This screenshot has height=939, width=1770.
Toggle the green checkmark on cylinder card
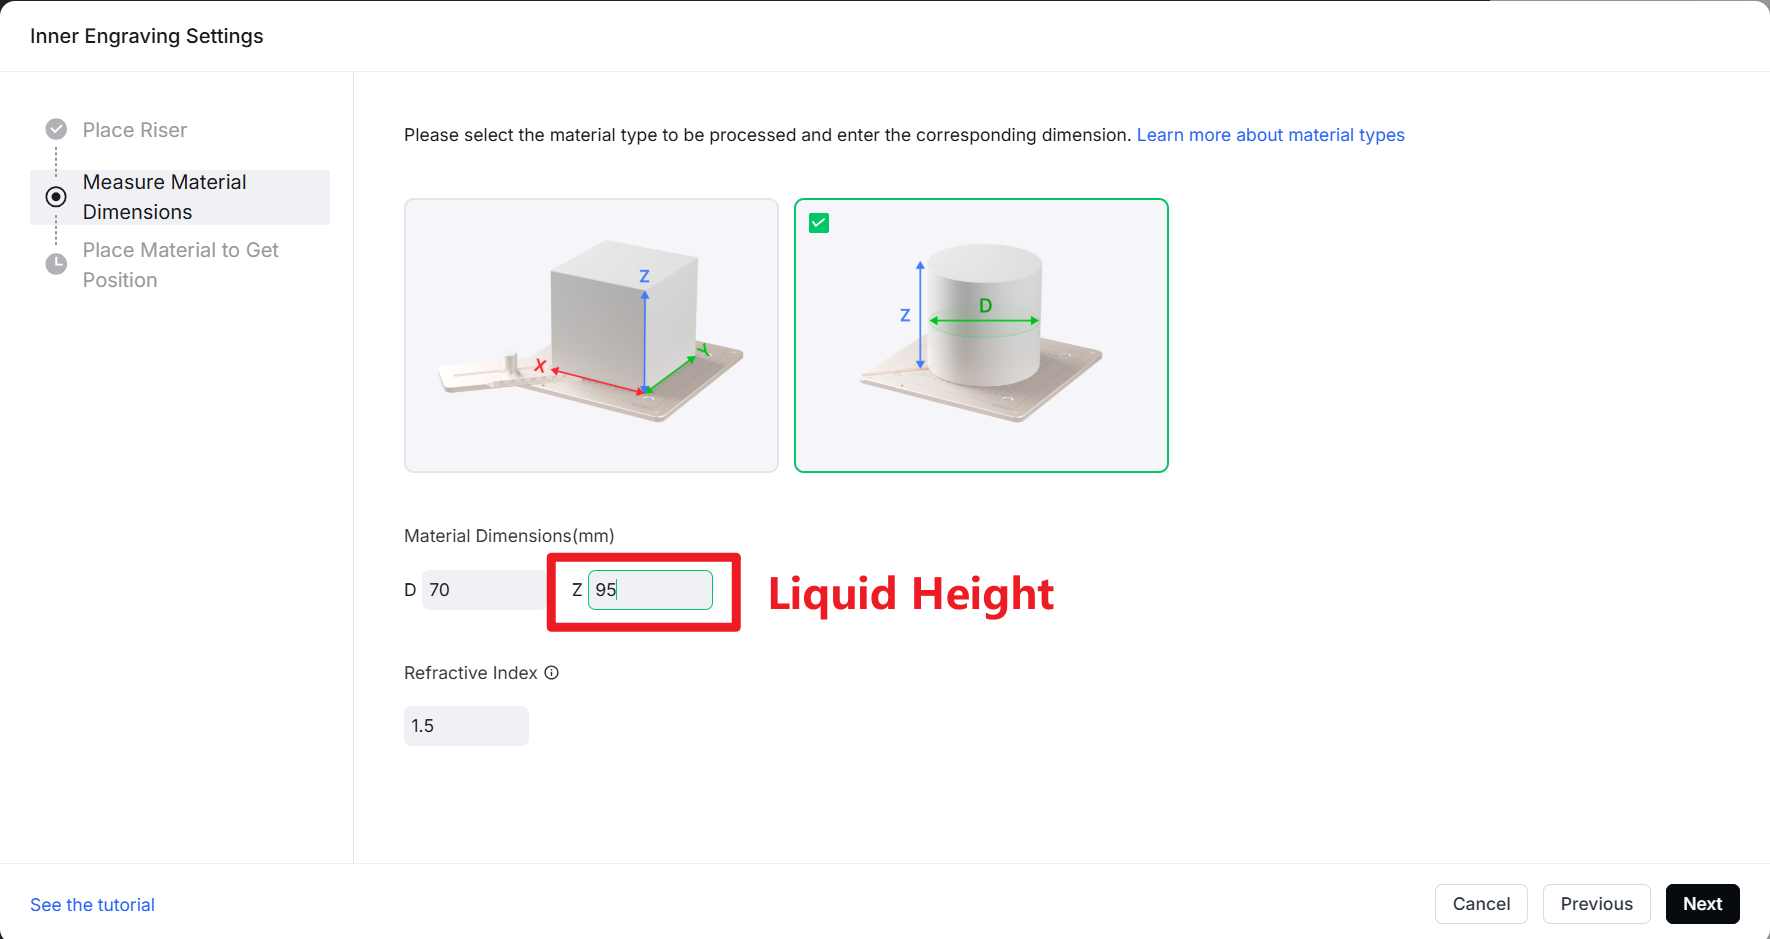click(819, 223)
